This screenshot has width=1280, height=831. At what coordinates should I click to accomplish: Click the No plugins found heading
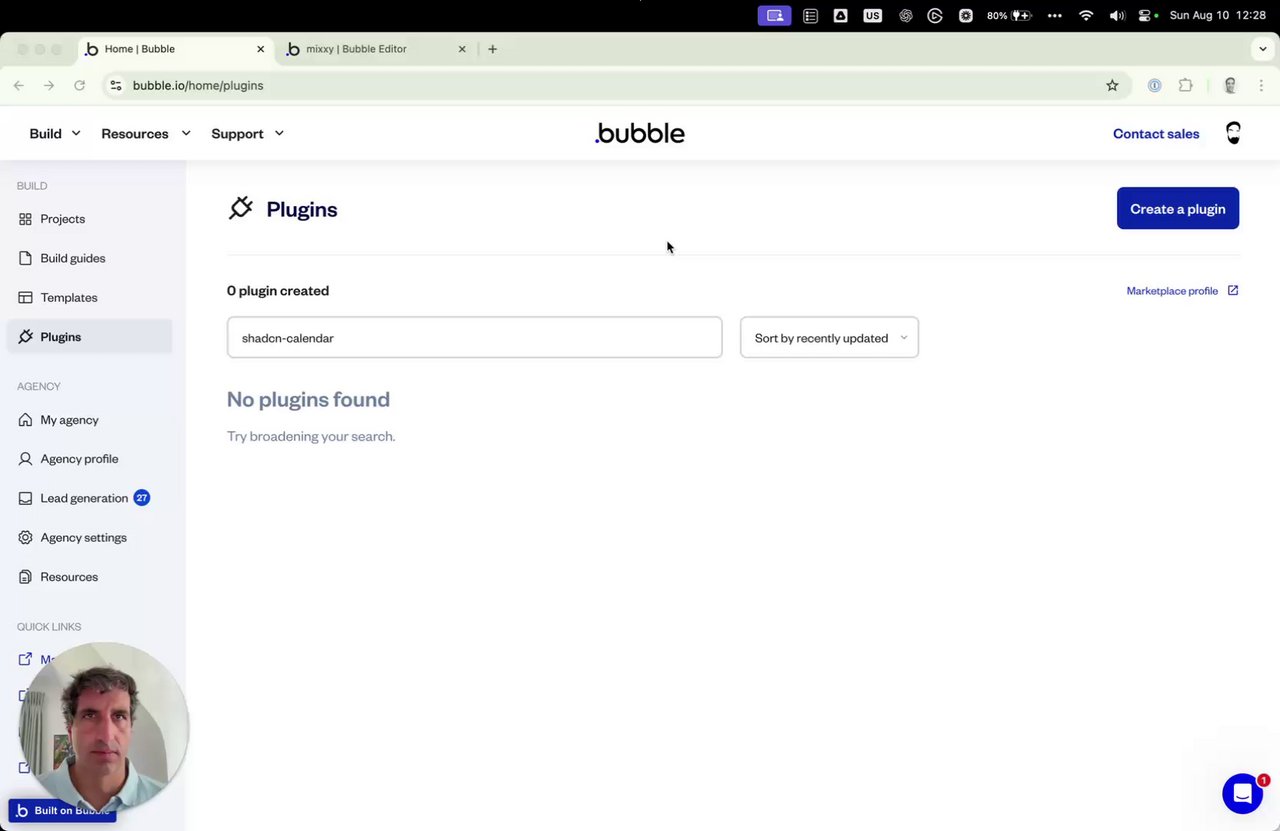pyautogui.click(x=308, y=399)
